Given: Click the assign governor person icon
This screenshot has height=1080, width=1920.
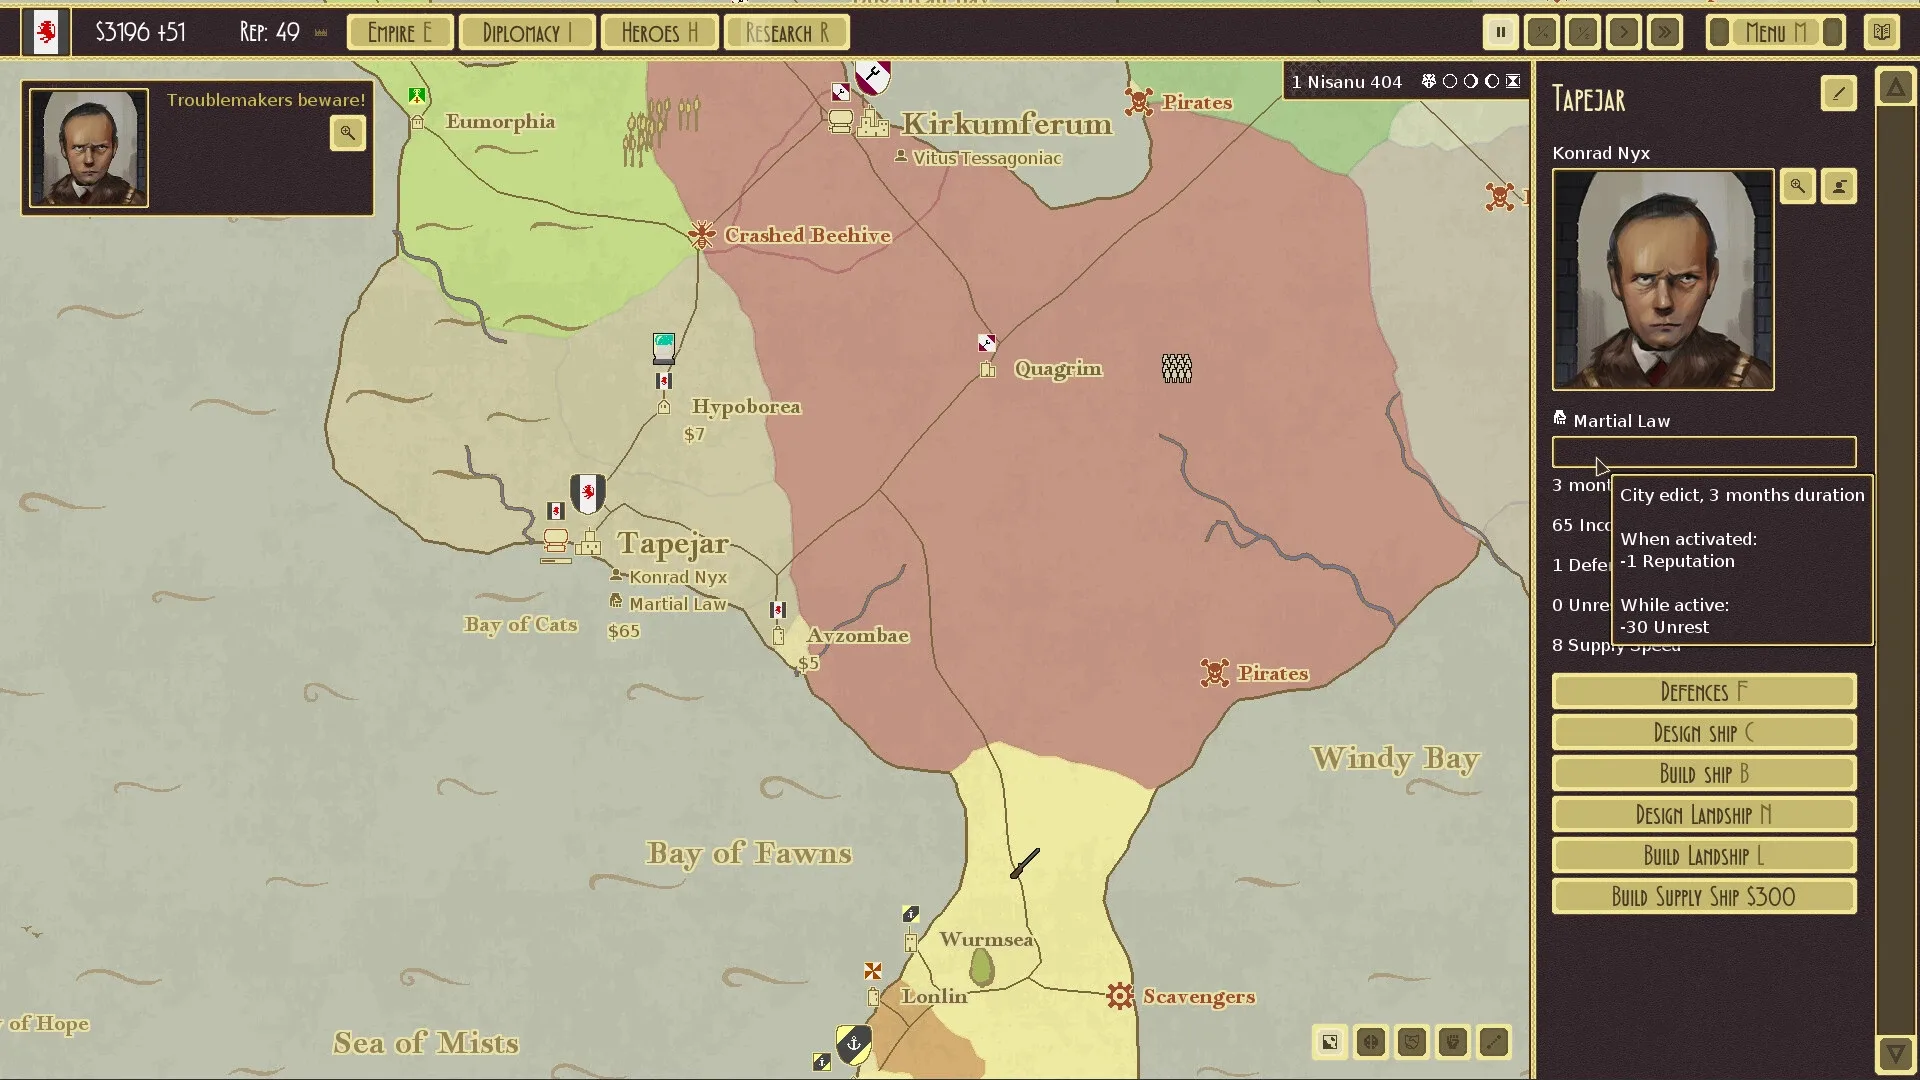Looking at the screenshot, I should [1839, 186].
